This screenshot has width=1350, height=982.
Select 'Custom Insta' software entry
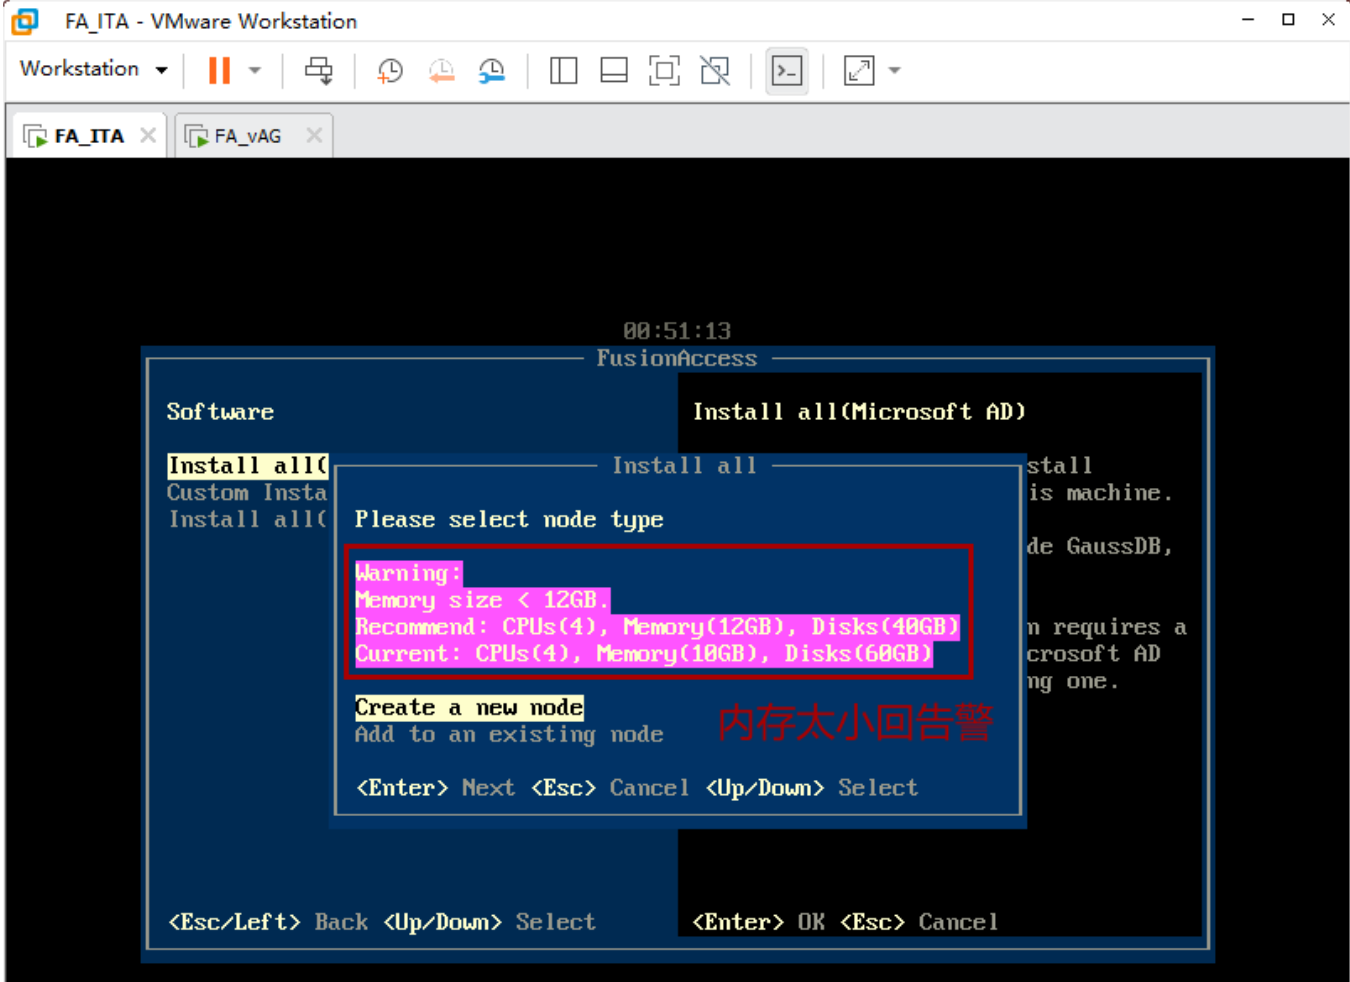(x=247, y=493)
